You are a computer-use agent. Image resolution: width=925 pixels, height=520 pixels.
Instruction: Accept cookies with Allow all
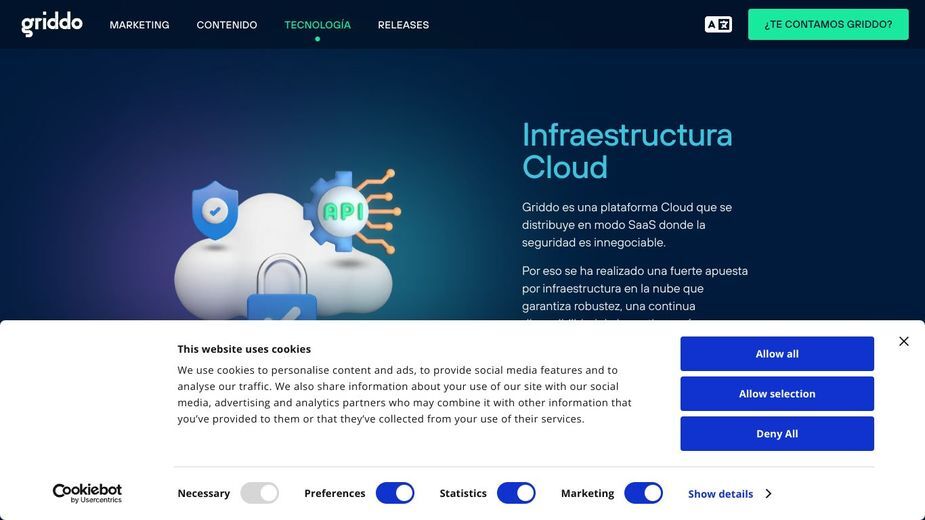coord(777,354)
